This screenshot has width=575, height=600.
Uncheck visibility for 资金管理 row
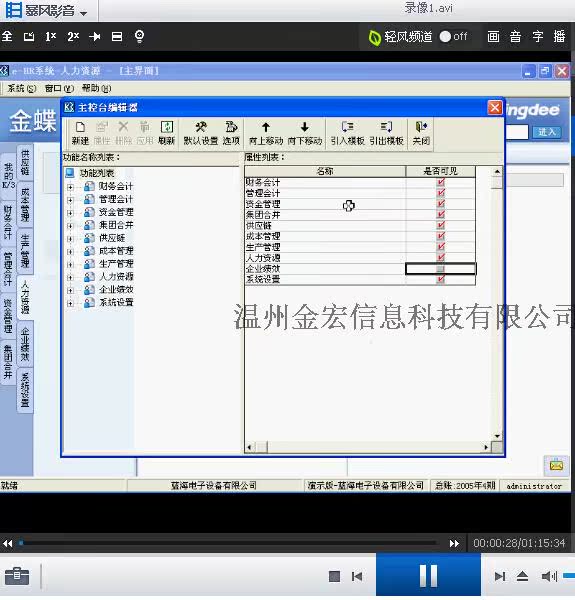tap(441, 204)
